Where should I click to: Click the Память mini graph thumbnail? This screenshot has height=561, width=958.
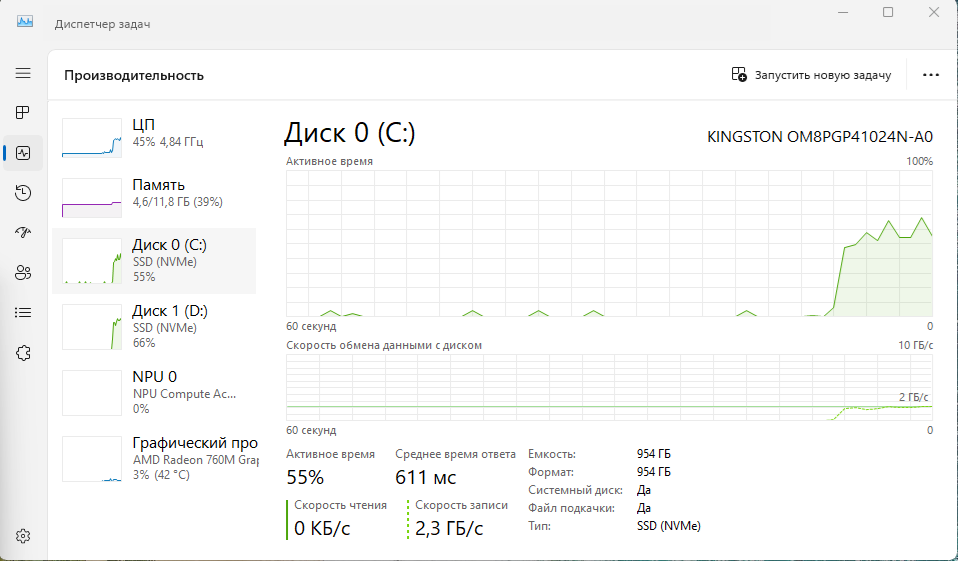[x=92, y=197]
